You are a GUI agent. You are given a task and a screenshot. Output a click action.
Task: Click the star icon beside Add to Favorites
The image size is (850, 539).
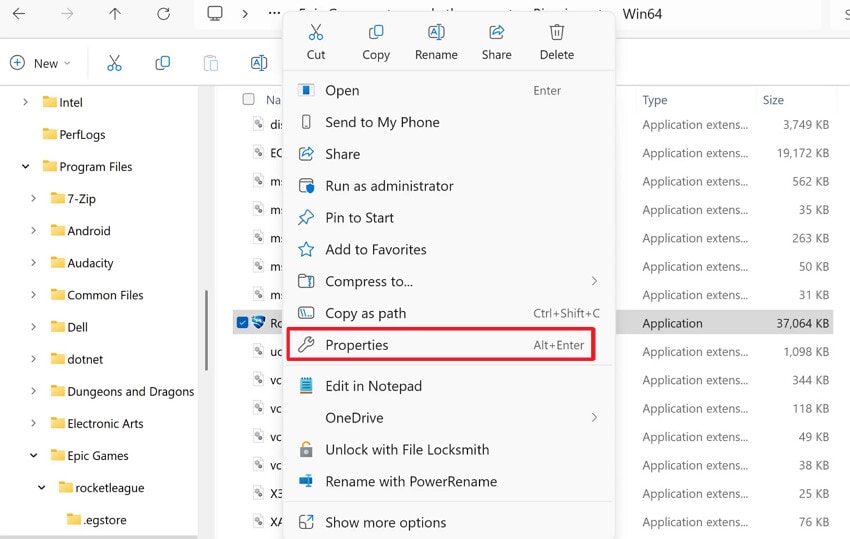306,249
